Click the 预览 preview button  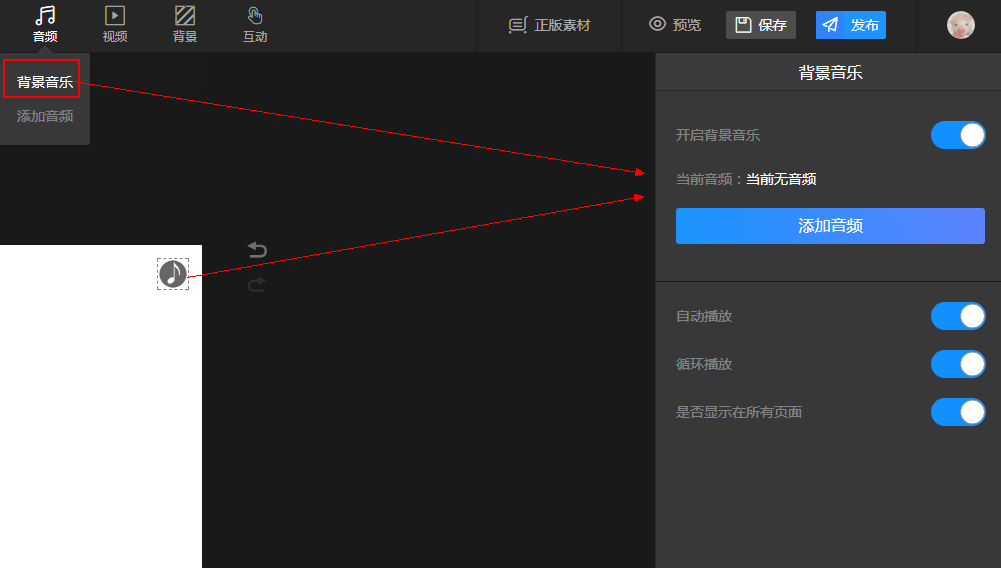[x=675, y=25]
